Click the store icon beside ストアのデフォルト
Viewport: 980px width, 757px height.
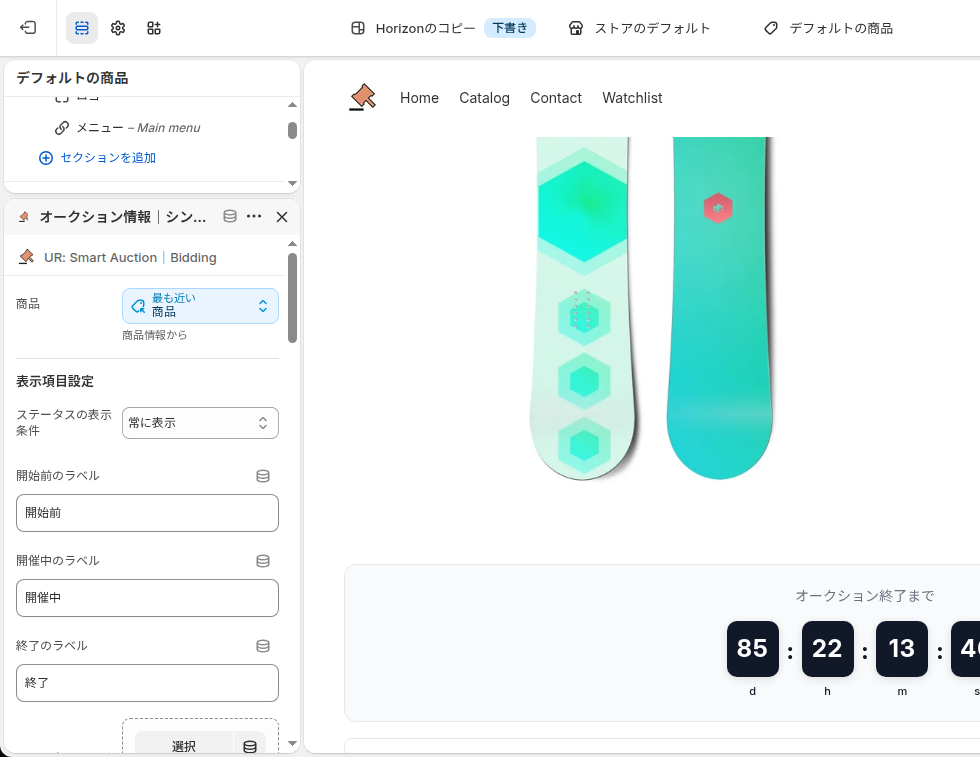tap(576, 28)
